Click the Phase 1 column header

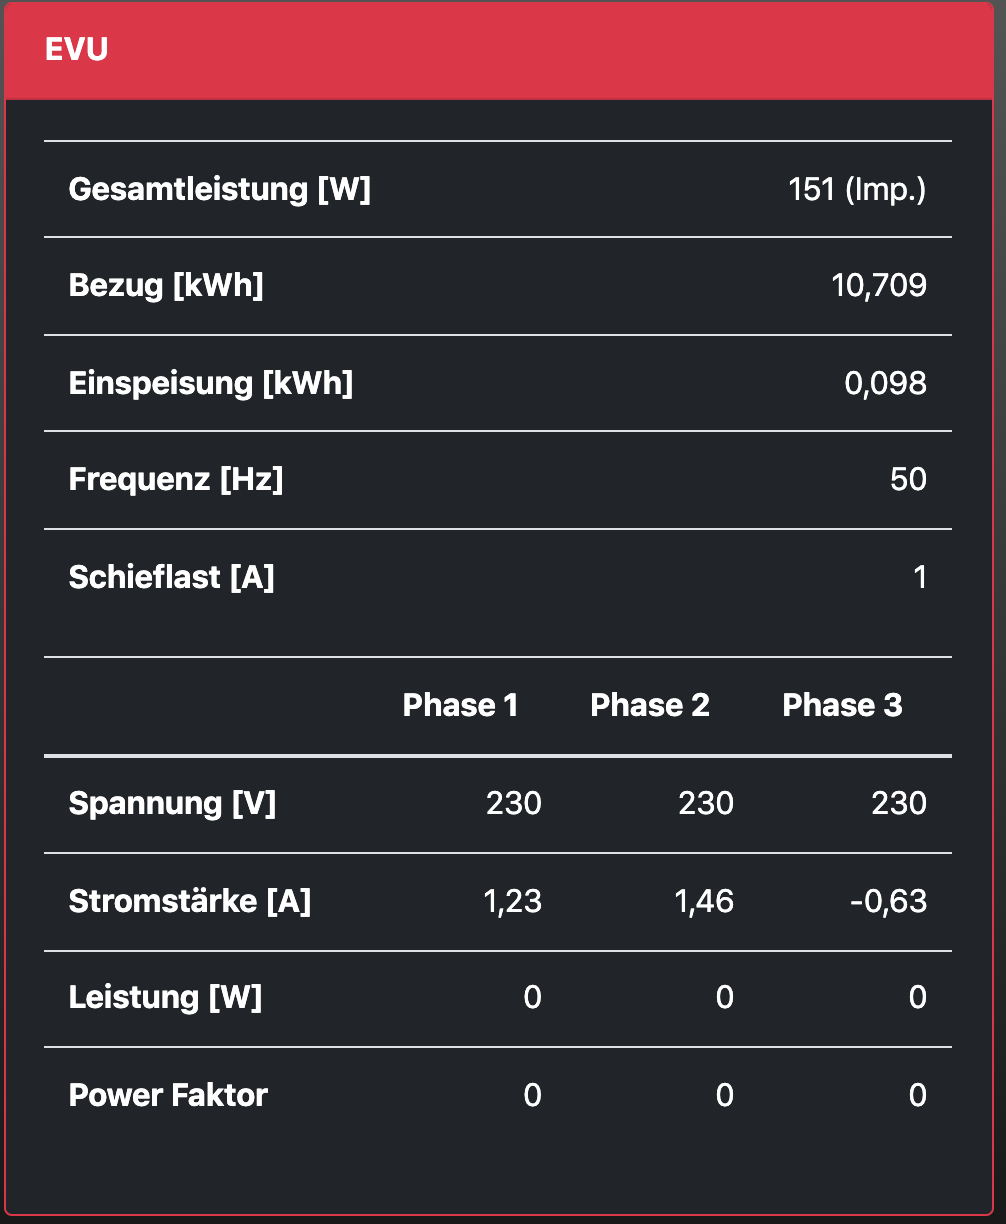460,705
